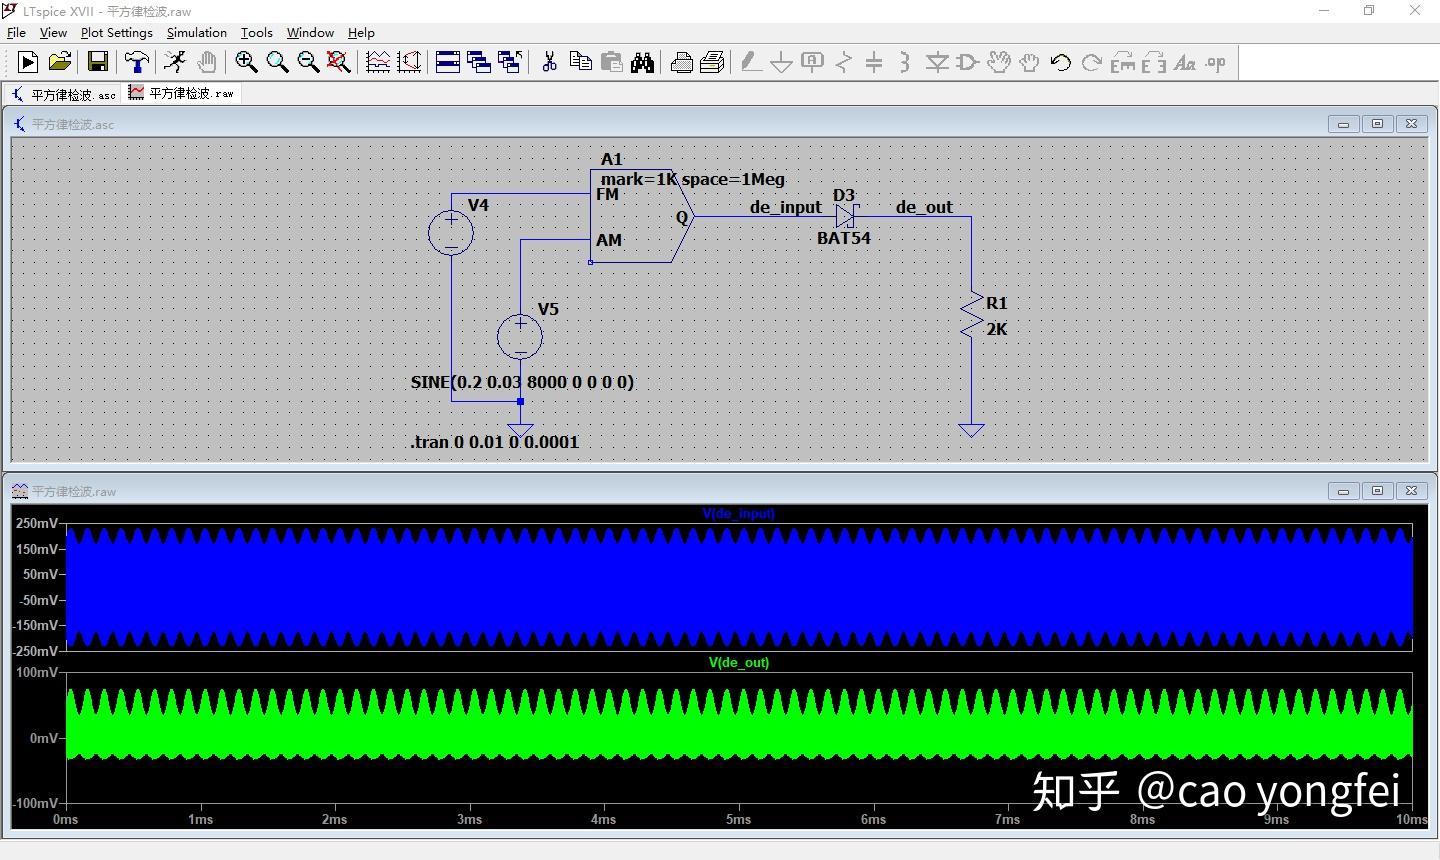Select the Place Text Aa tool
The image size is (1440, 860).
click(x=1184, y=62)
